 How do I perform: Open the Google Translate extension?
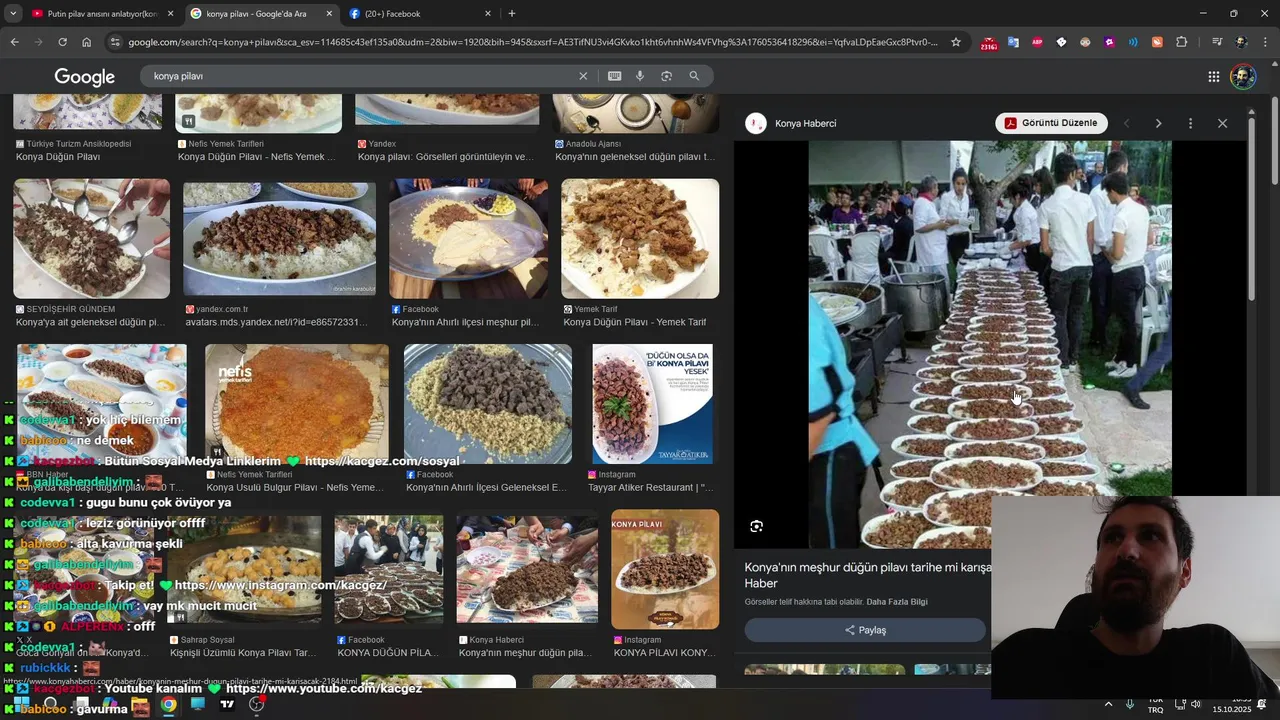click(1013, 42)
